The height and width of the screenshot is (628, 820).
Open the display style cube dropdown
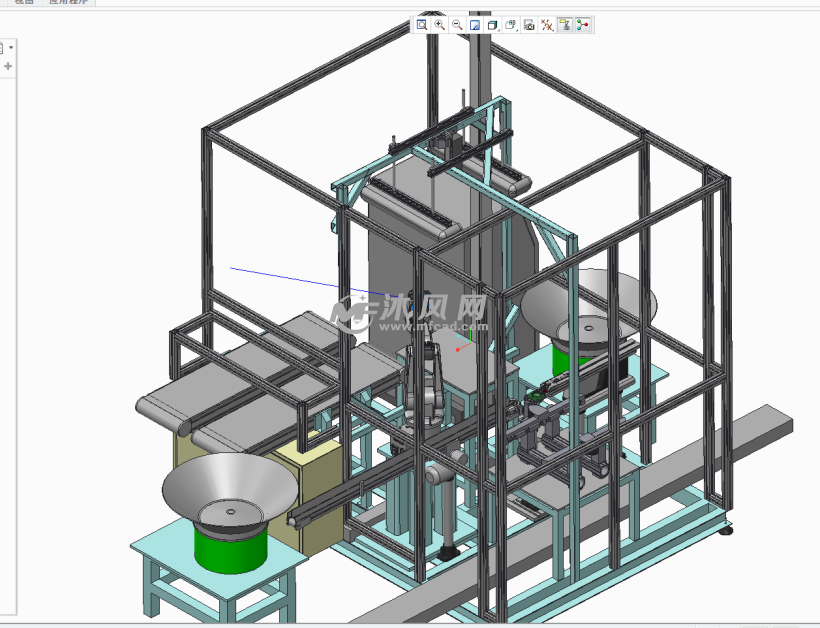coord(493,24)
